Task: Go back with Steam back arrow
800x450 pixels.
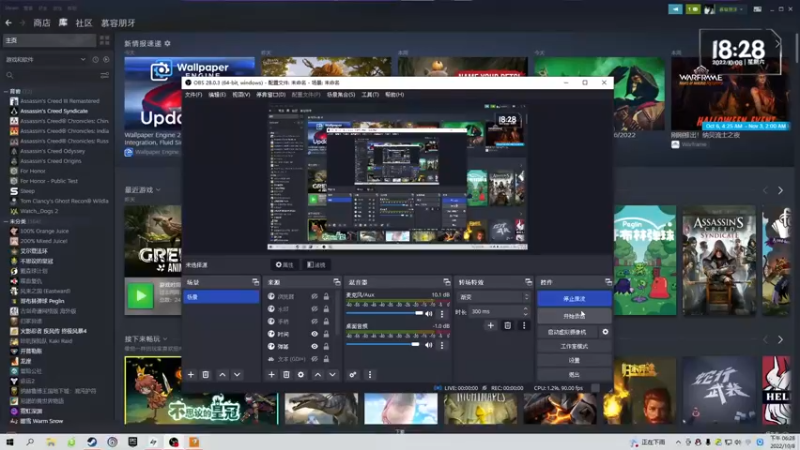Action: 9,23
